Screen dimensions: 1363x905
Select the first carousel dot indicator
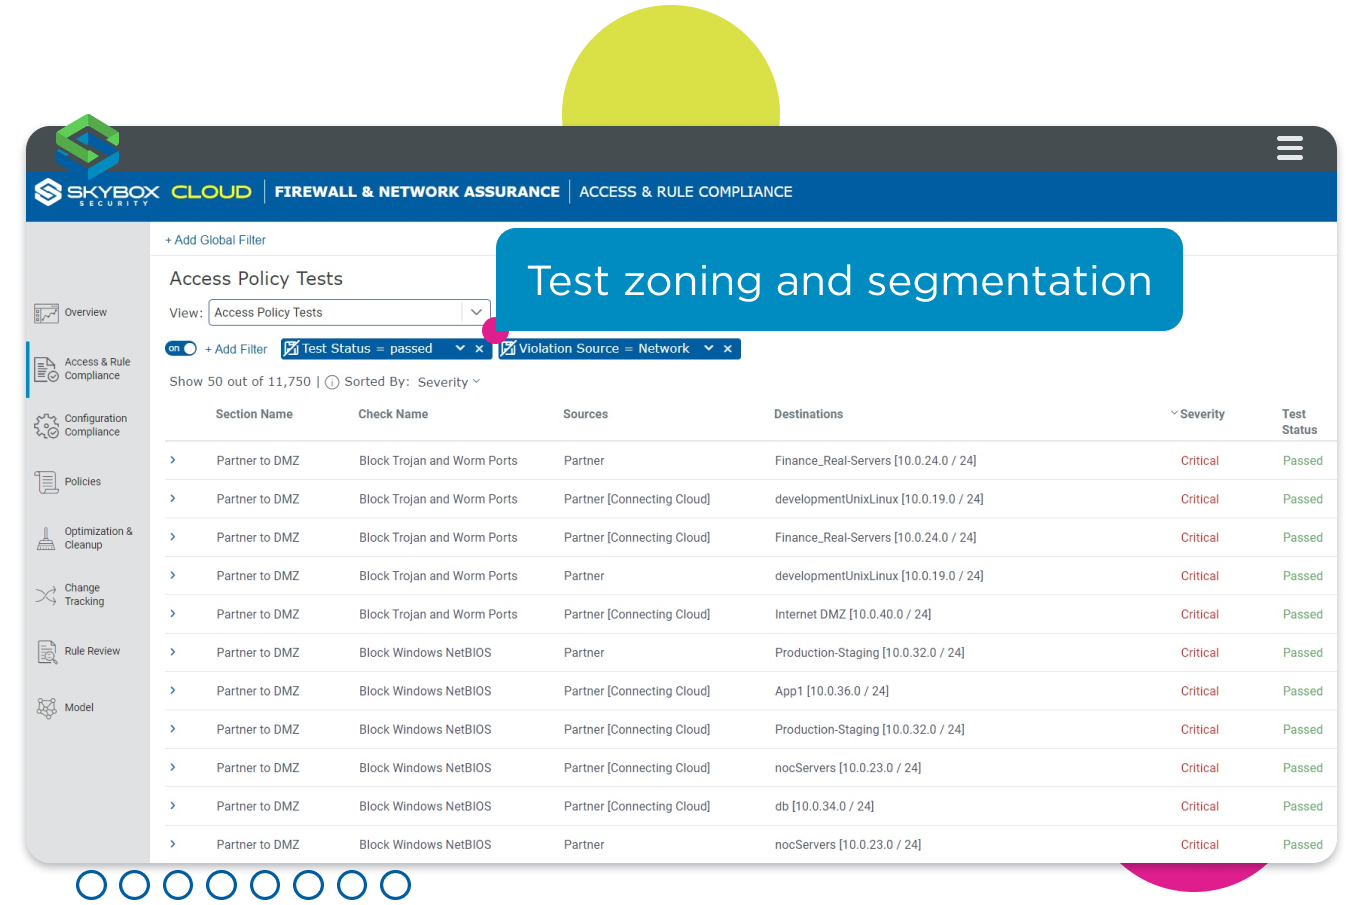tap(91, 885)
